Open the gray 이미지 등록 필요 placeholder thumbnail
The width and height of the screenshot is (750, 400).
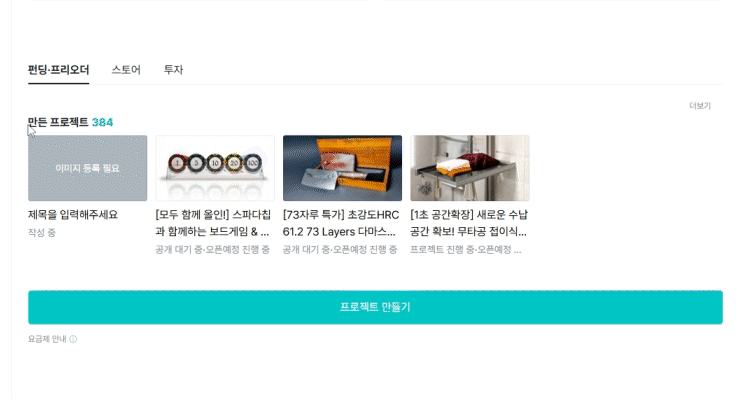[88, 168]
